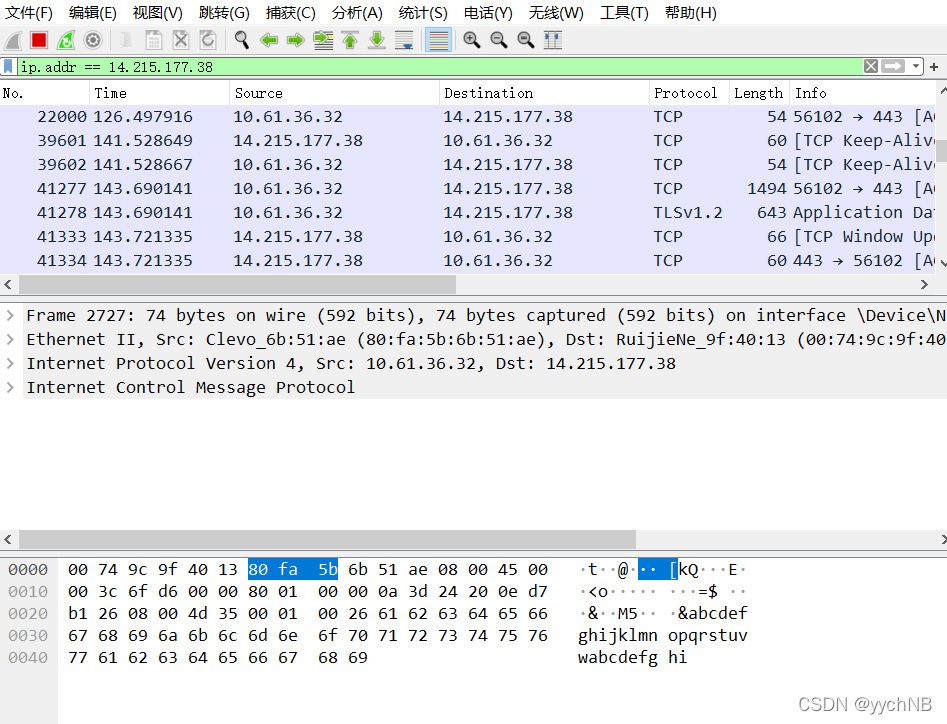
Task: Open the 帮助(H) menu
Action: click(690, 13)
